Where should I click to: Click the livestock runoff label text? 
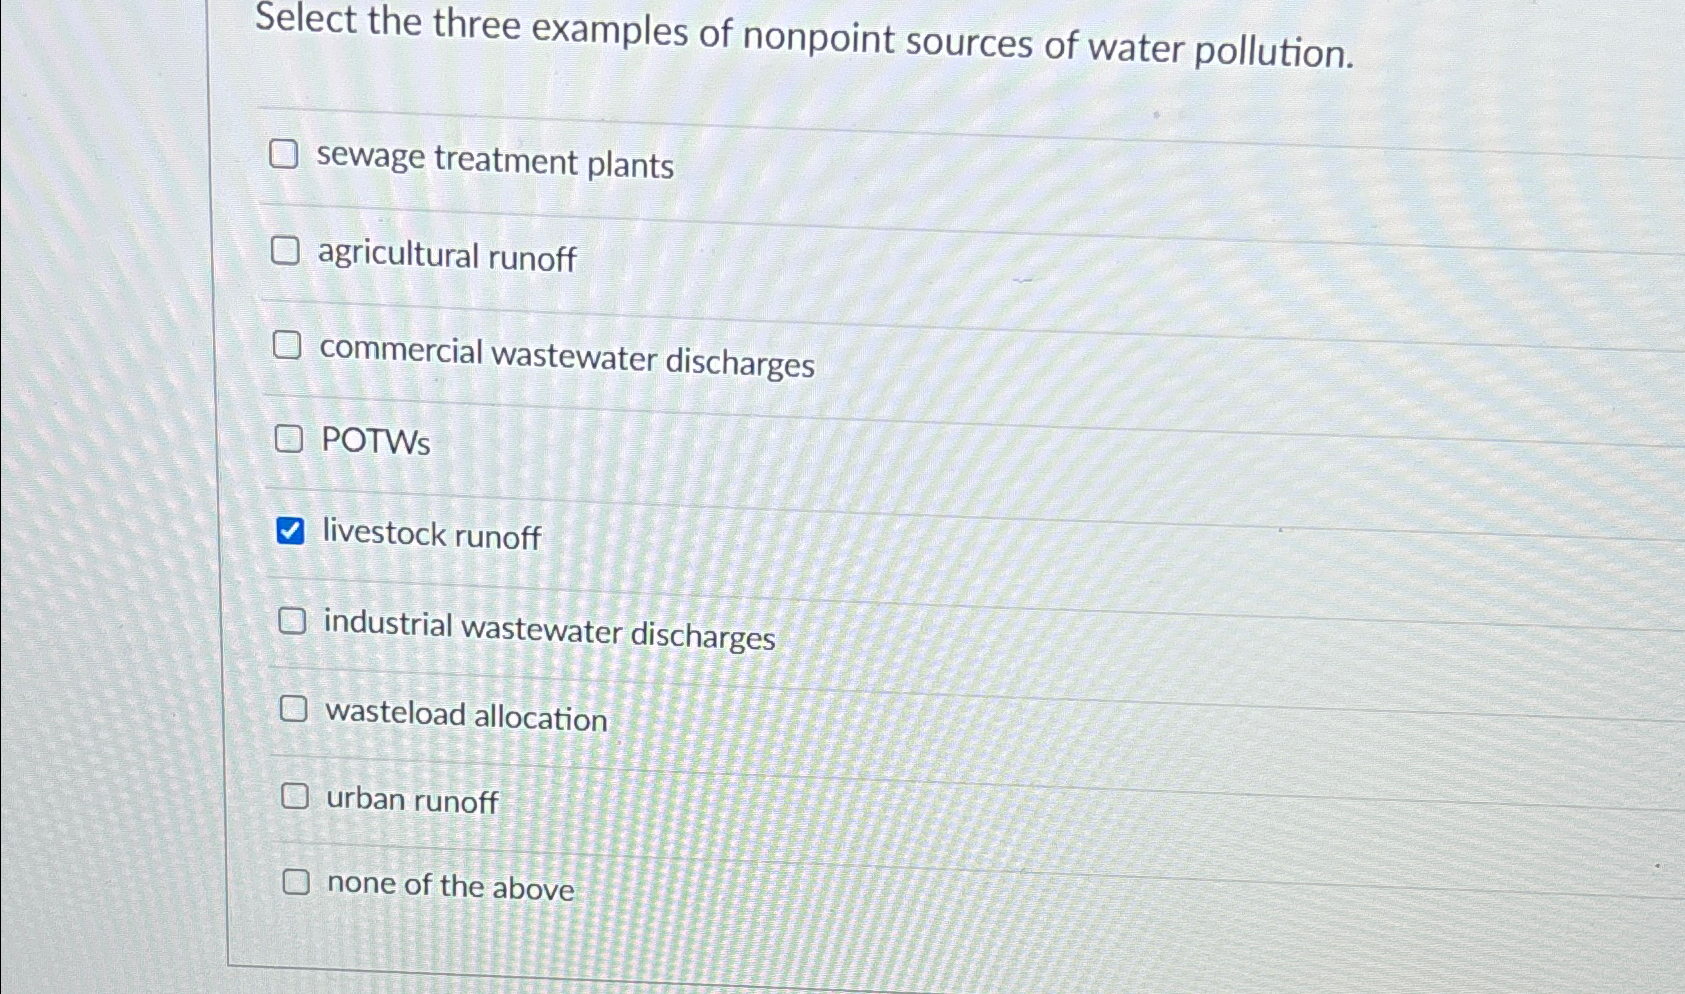coord(431,537)
